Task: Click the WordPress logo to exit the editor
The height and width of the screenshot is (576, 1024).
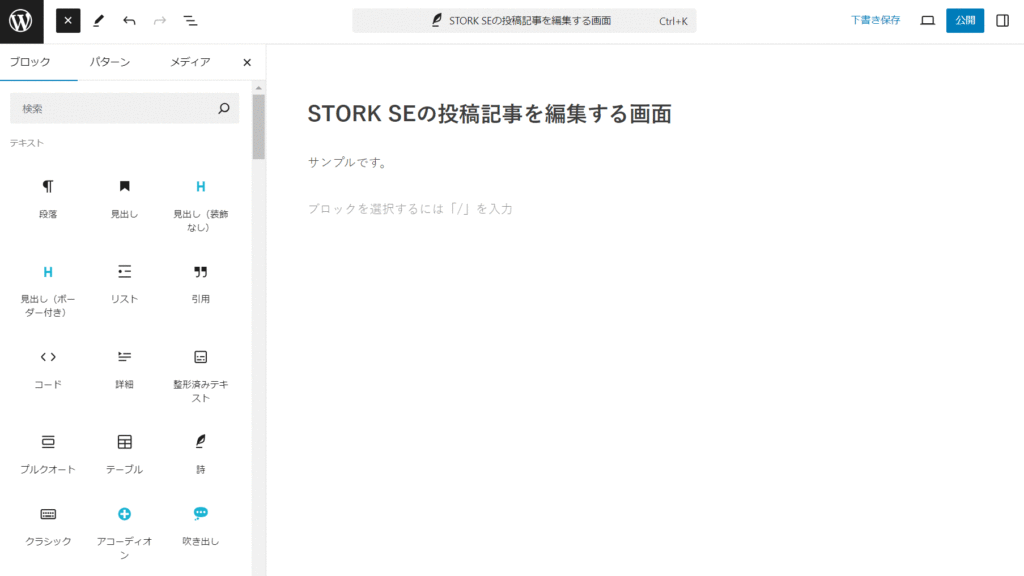Action: click(21, 21)
